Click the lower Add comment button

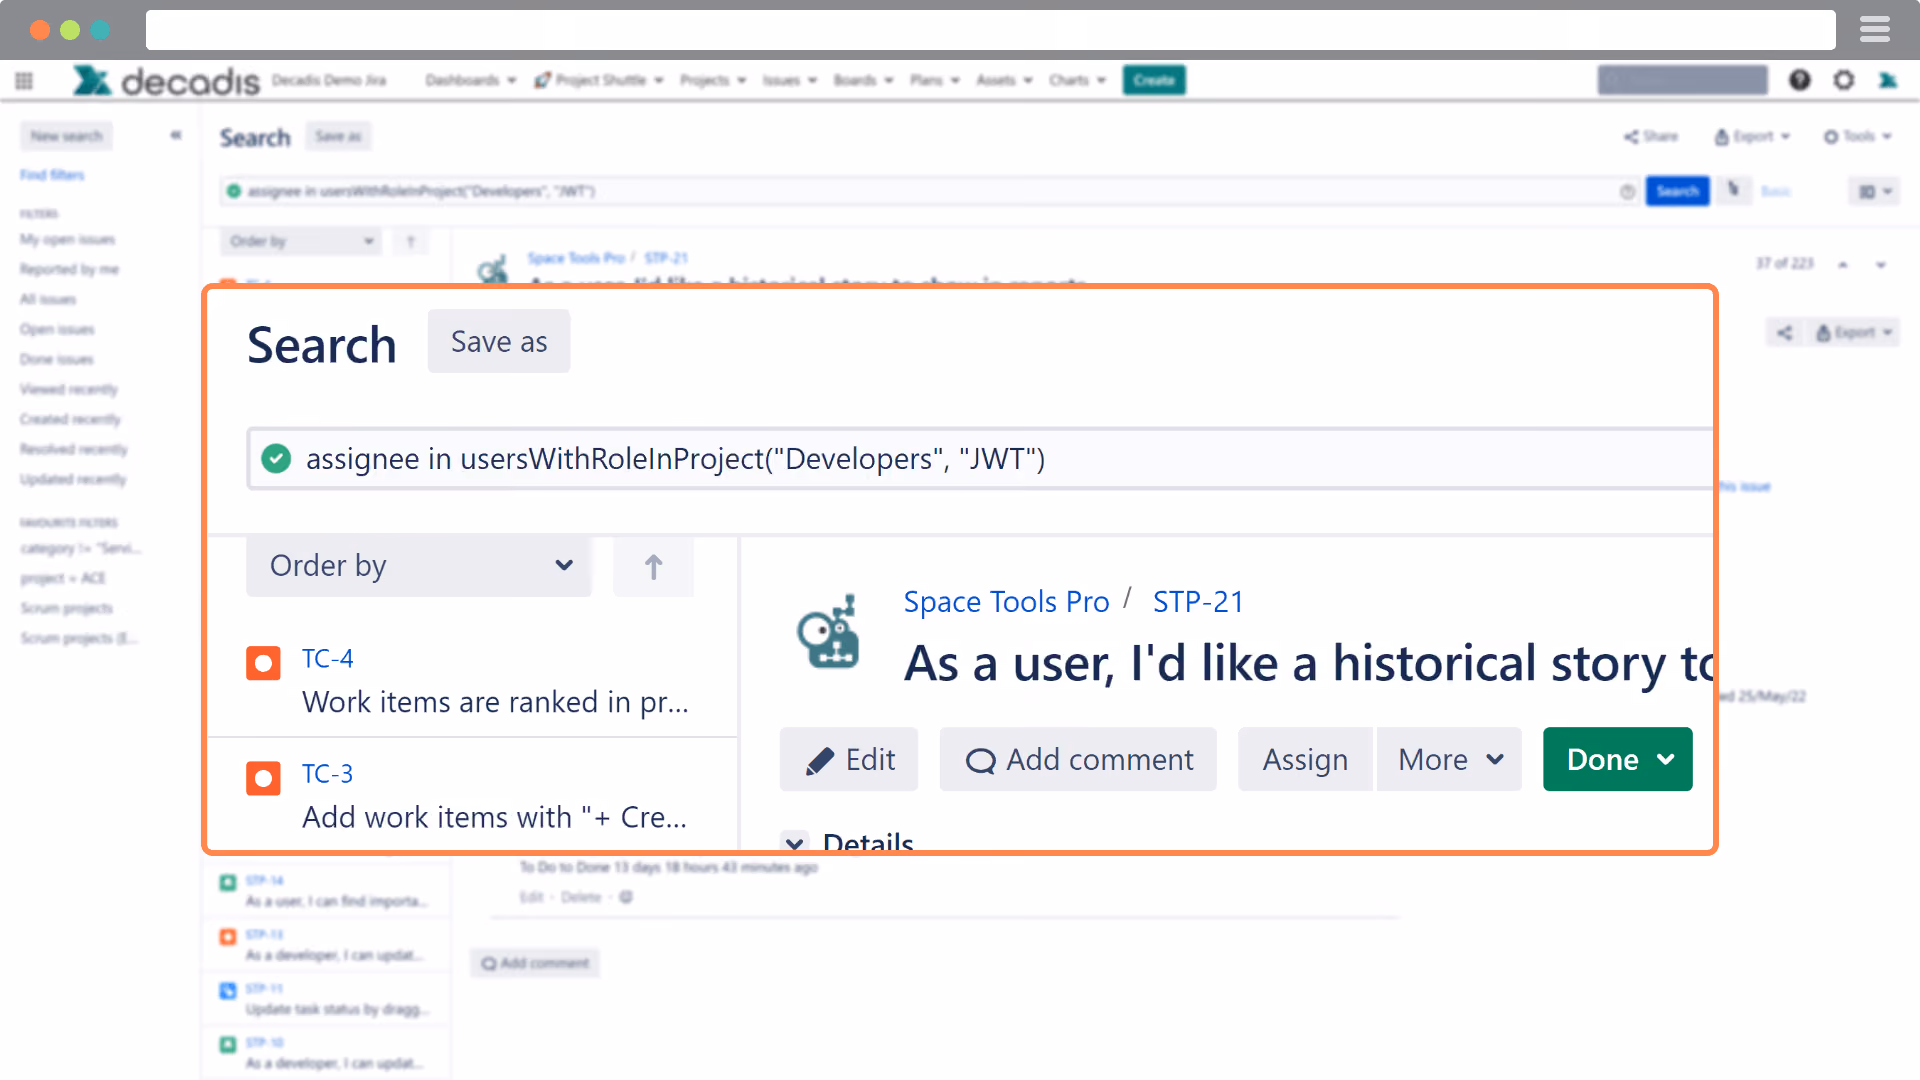tap(535, 963)
